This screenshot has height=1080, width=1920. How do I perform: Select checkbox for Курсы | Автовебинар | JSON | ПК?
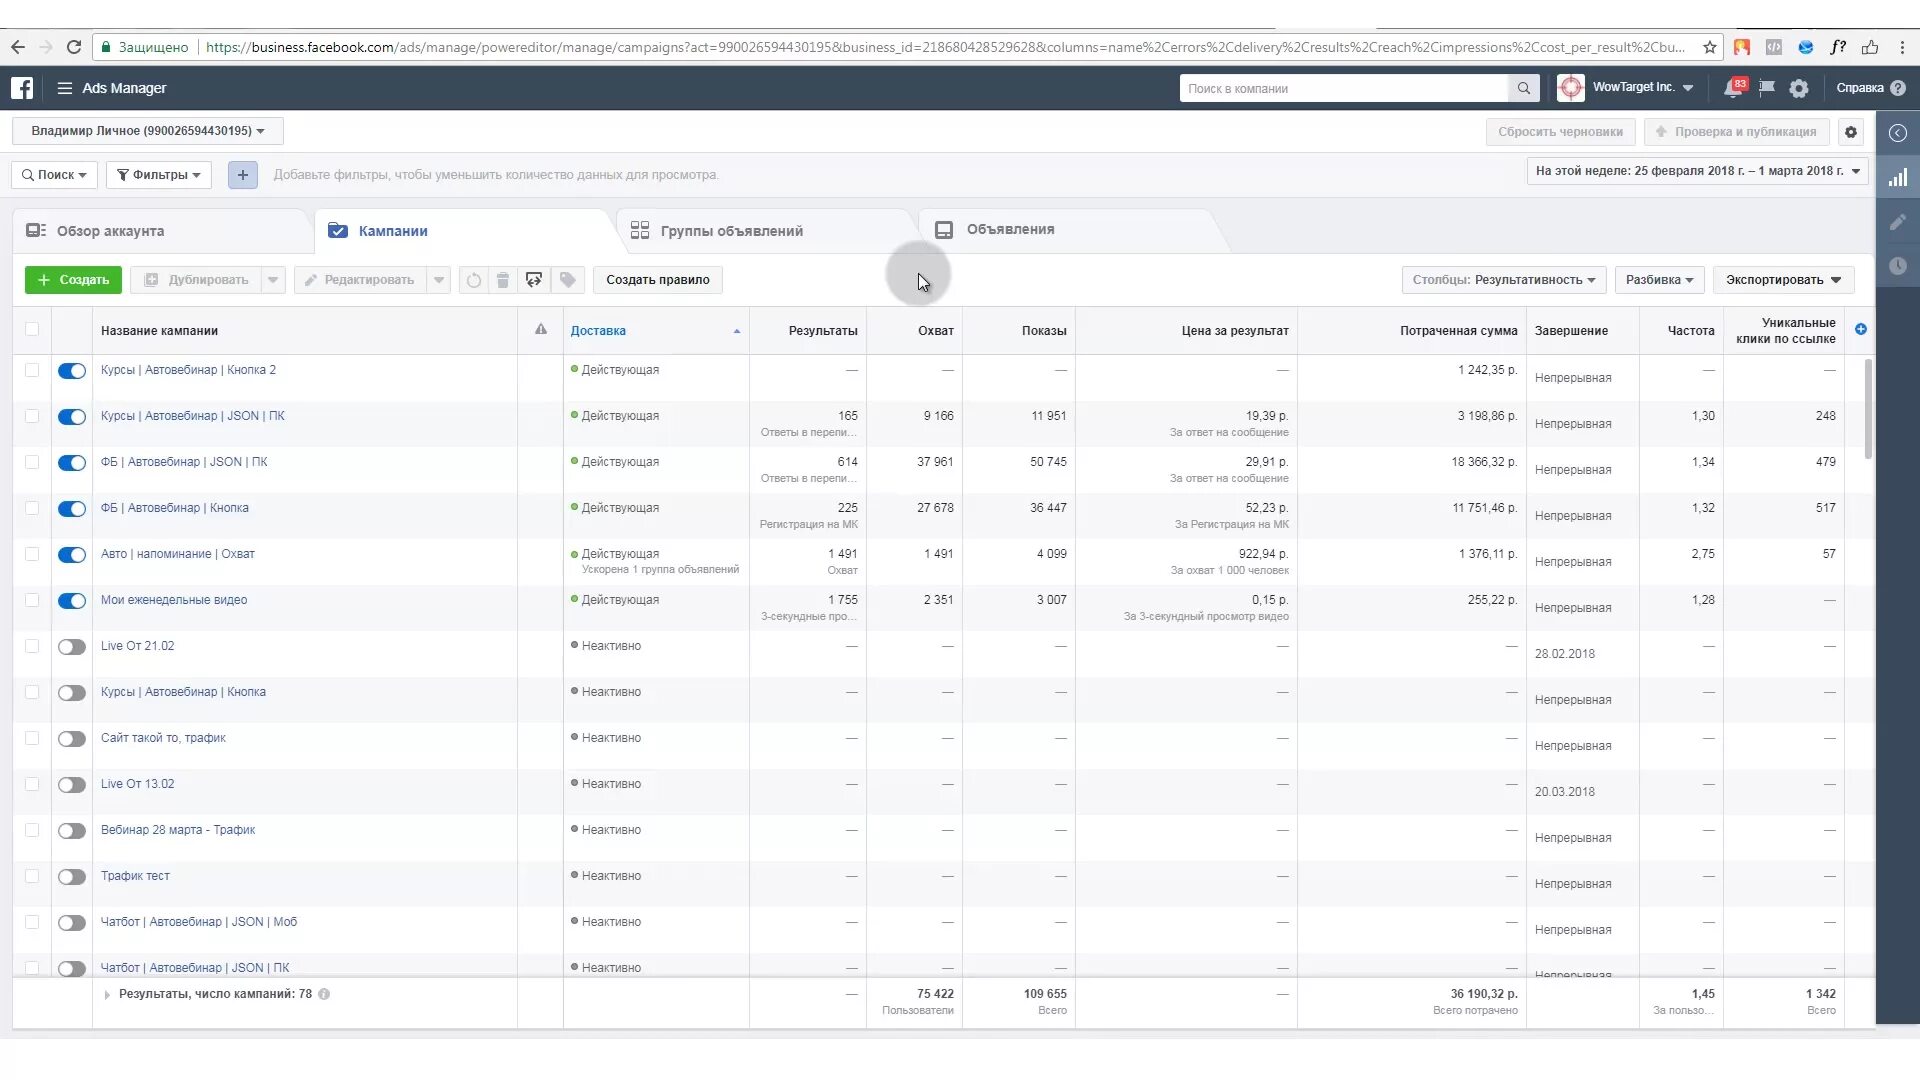click(x=32, y=416)
